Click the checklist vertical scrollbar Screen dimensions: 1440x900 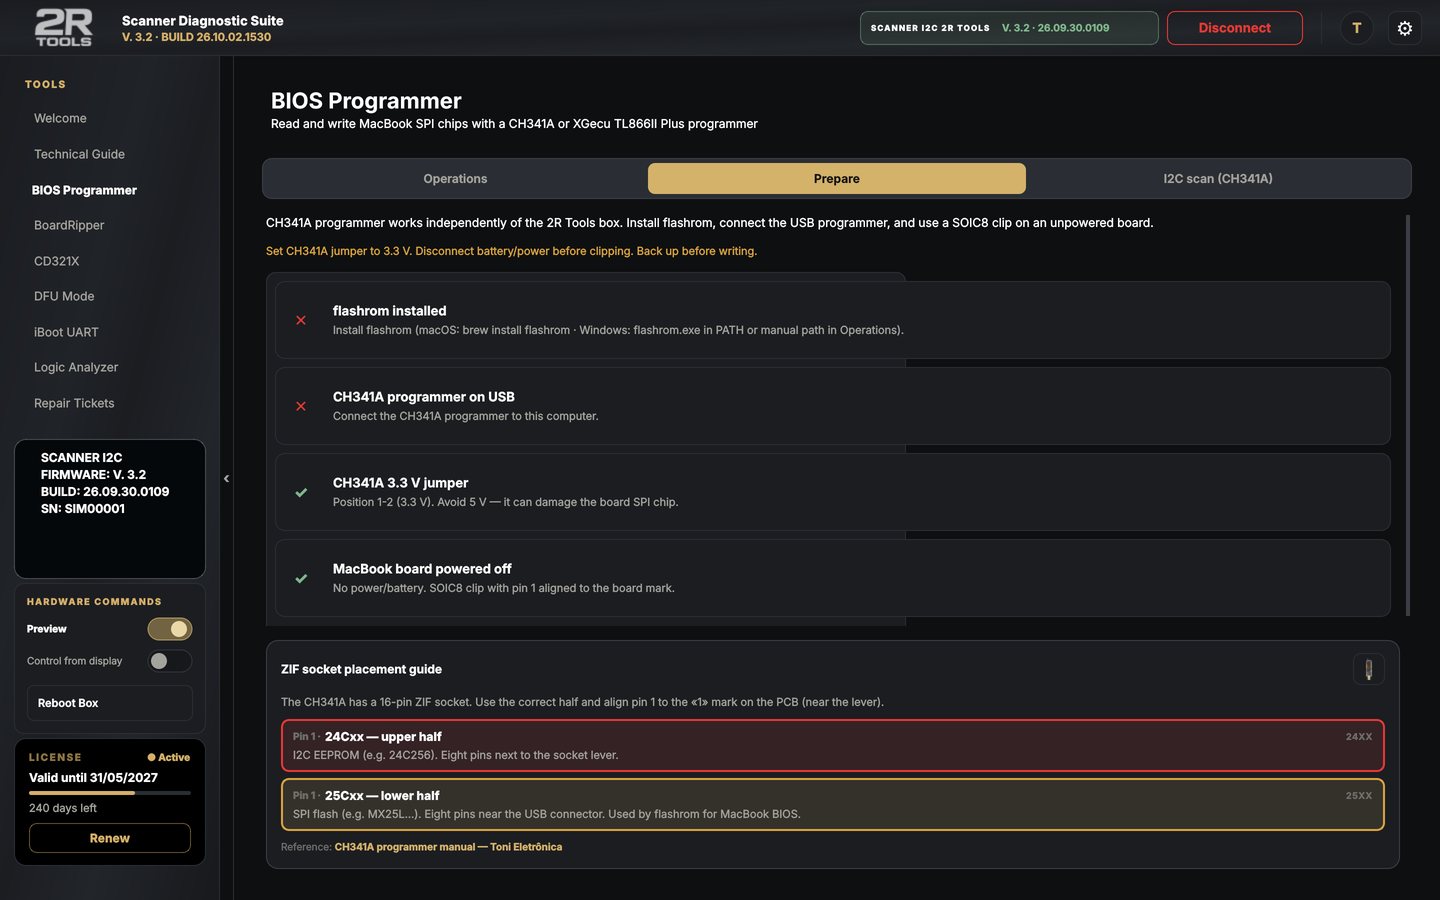(x=1408, y=415)
